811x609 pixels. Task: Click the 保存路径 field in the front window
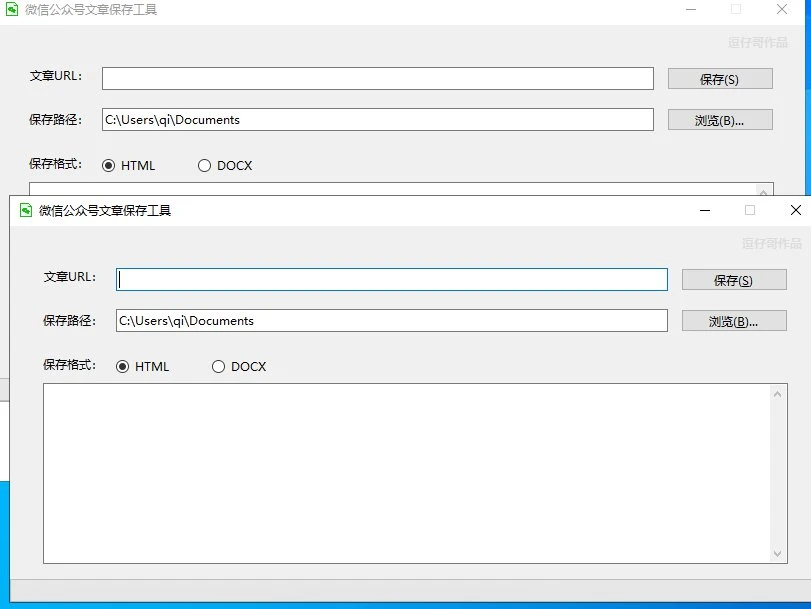(x=391, y=321)
